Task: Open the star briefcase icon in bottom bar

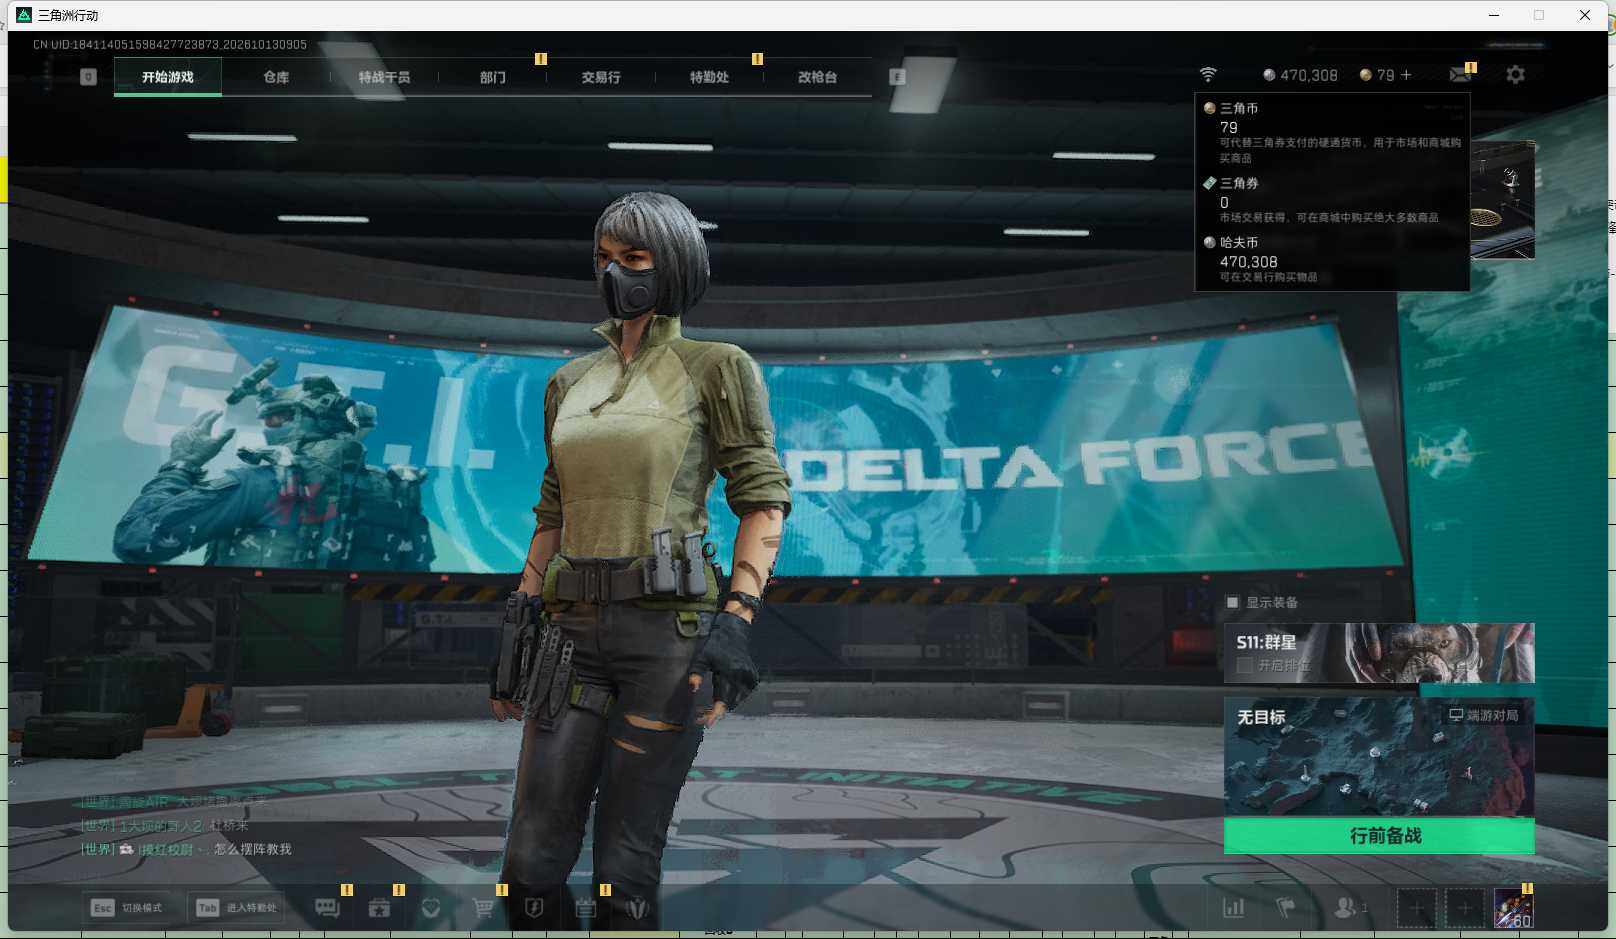Action: point(379,908)
